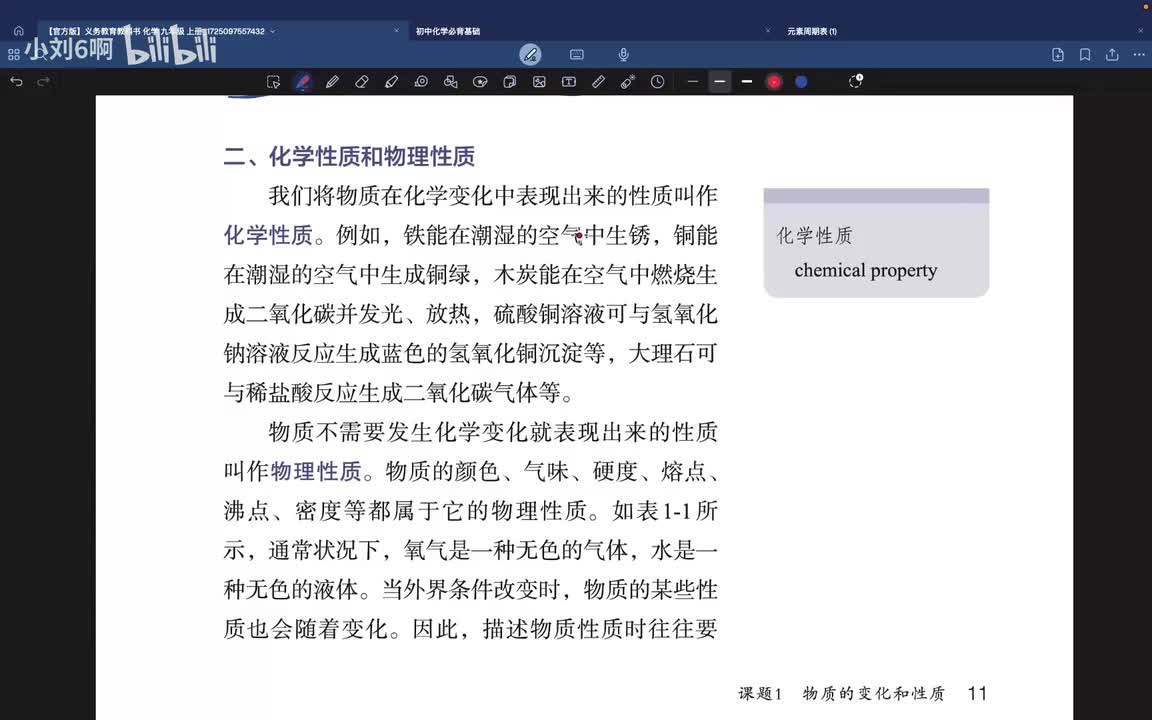The height and width of the screenshot is (720, 1152).
Task: Select the ruler tool
Action: point(598,82)
